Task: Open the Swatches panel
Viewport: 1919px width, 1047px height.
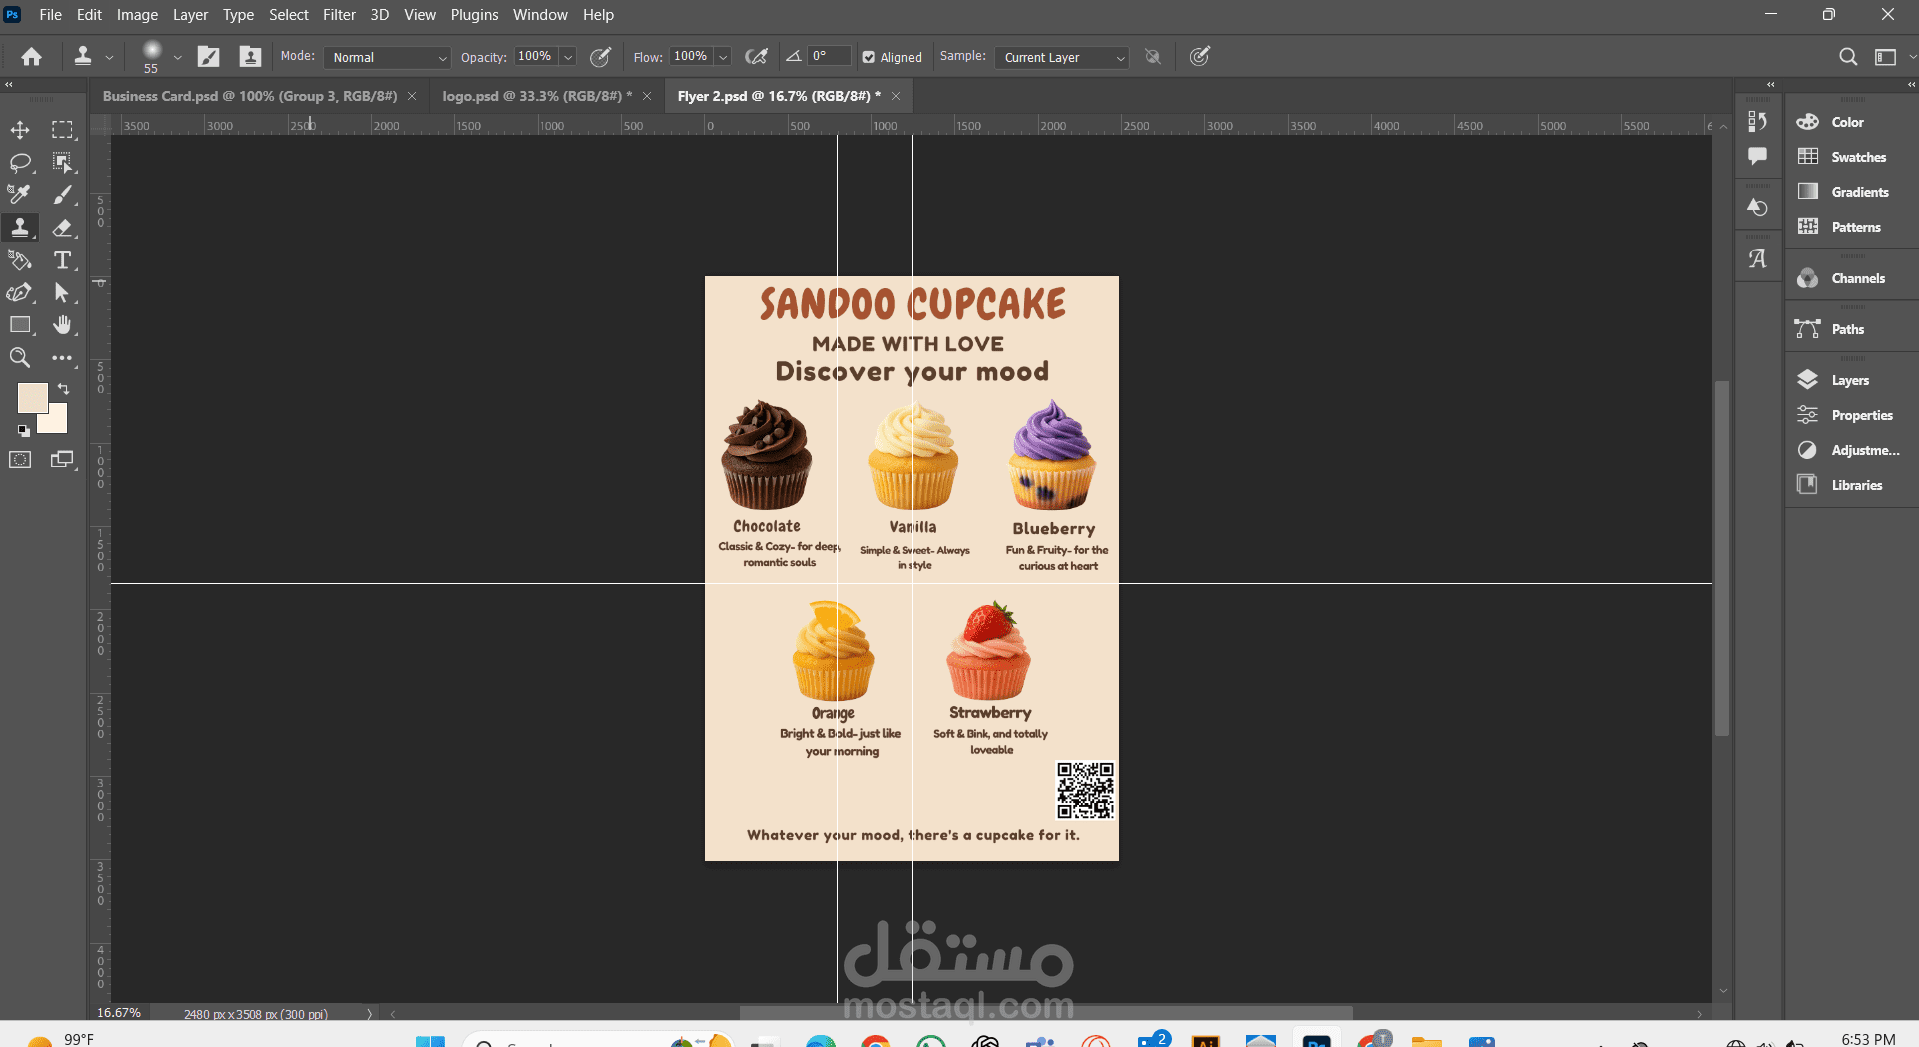Action: 1858,157
